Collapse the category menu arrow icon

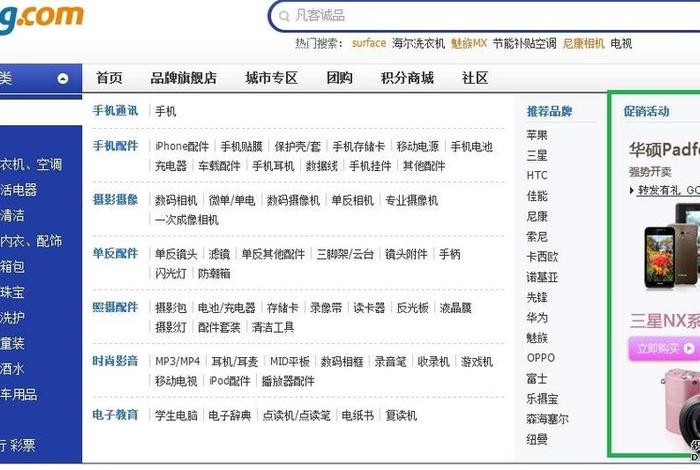click(63, 79)
